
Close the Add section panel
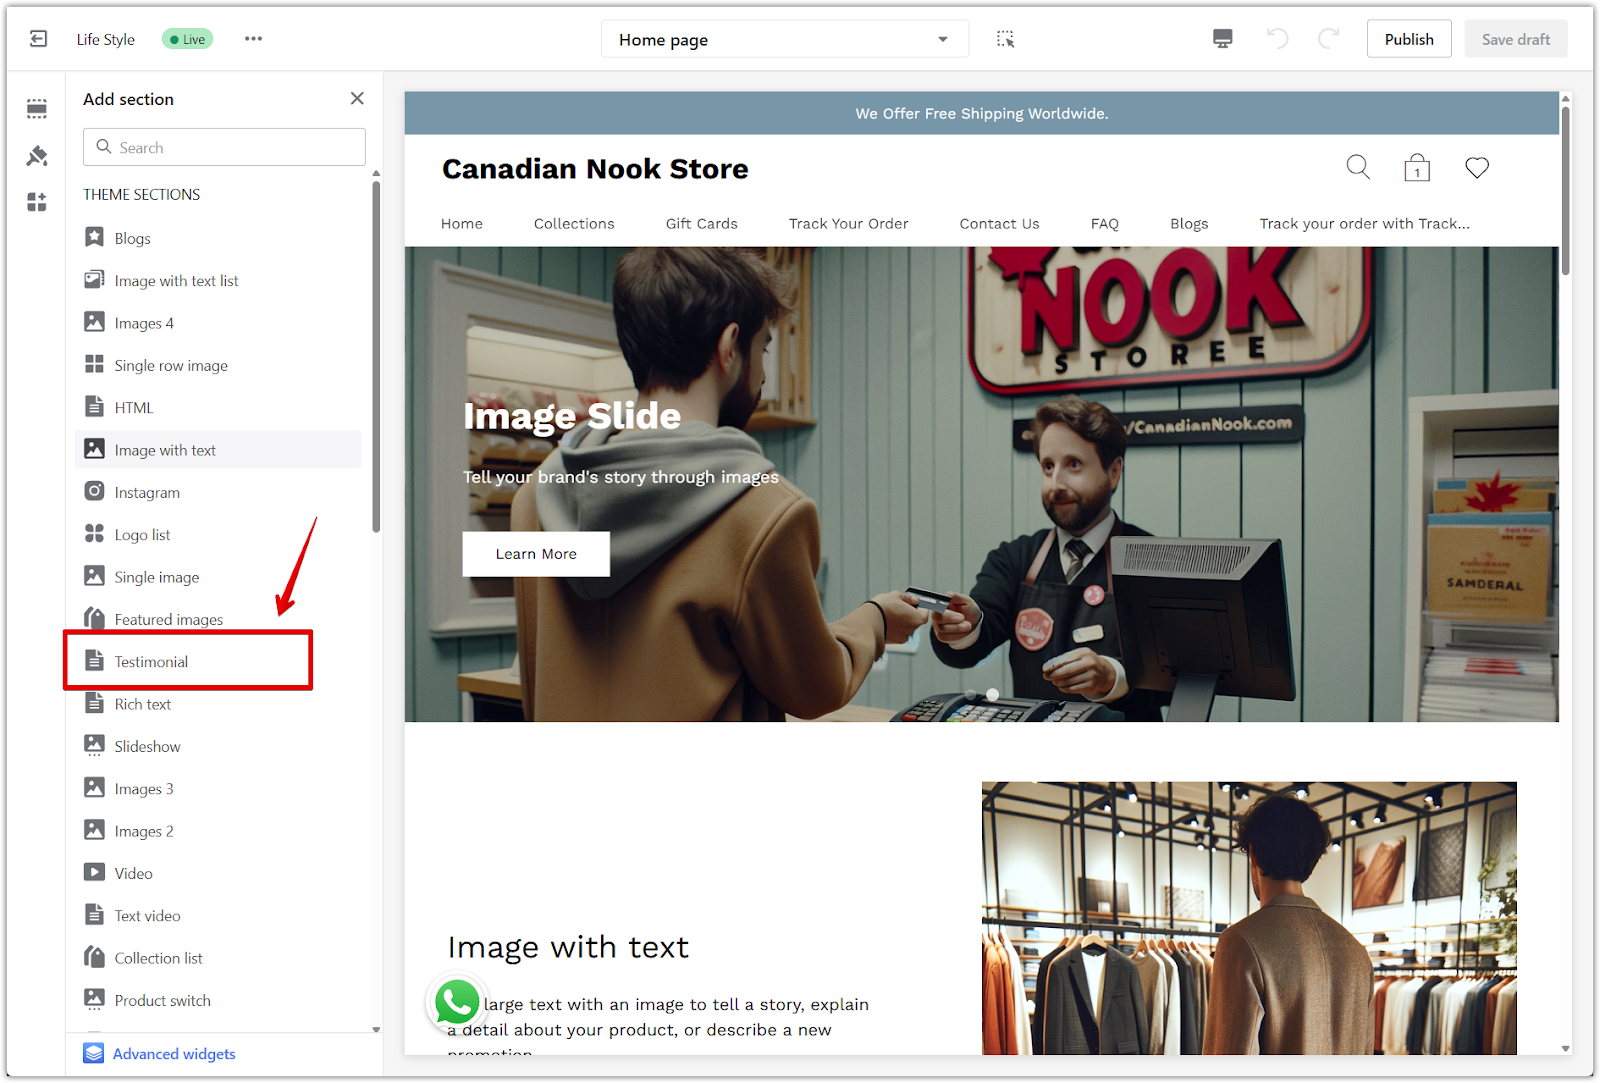[357, 98]
